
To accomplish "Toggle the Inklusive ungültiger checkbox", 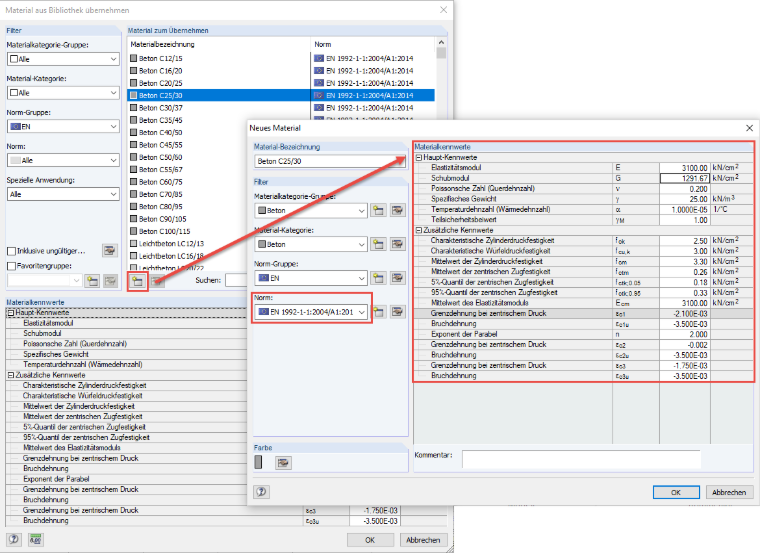I will pos(12,251).
